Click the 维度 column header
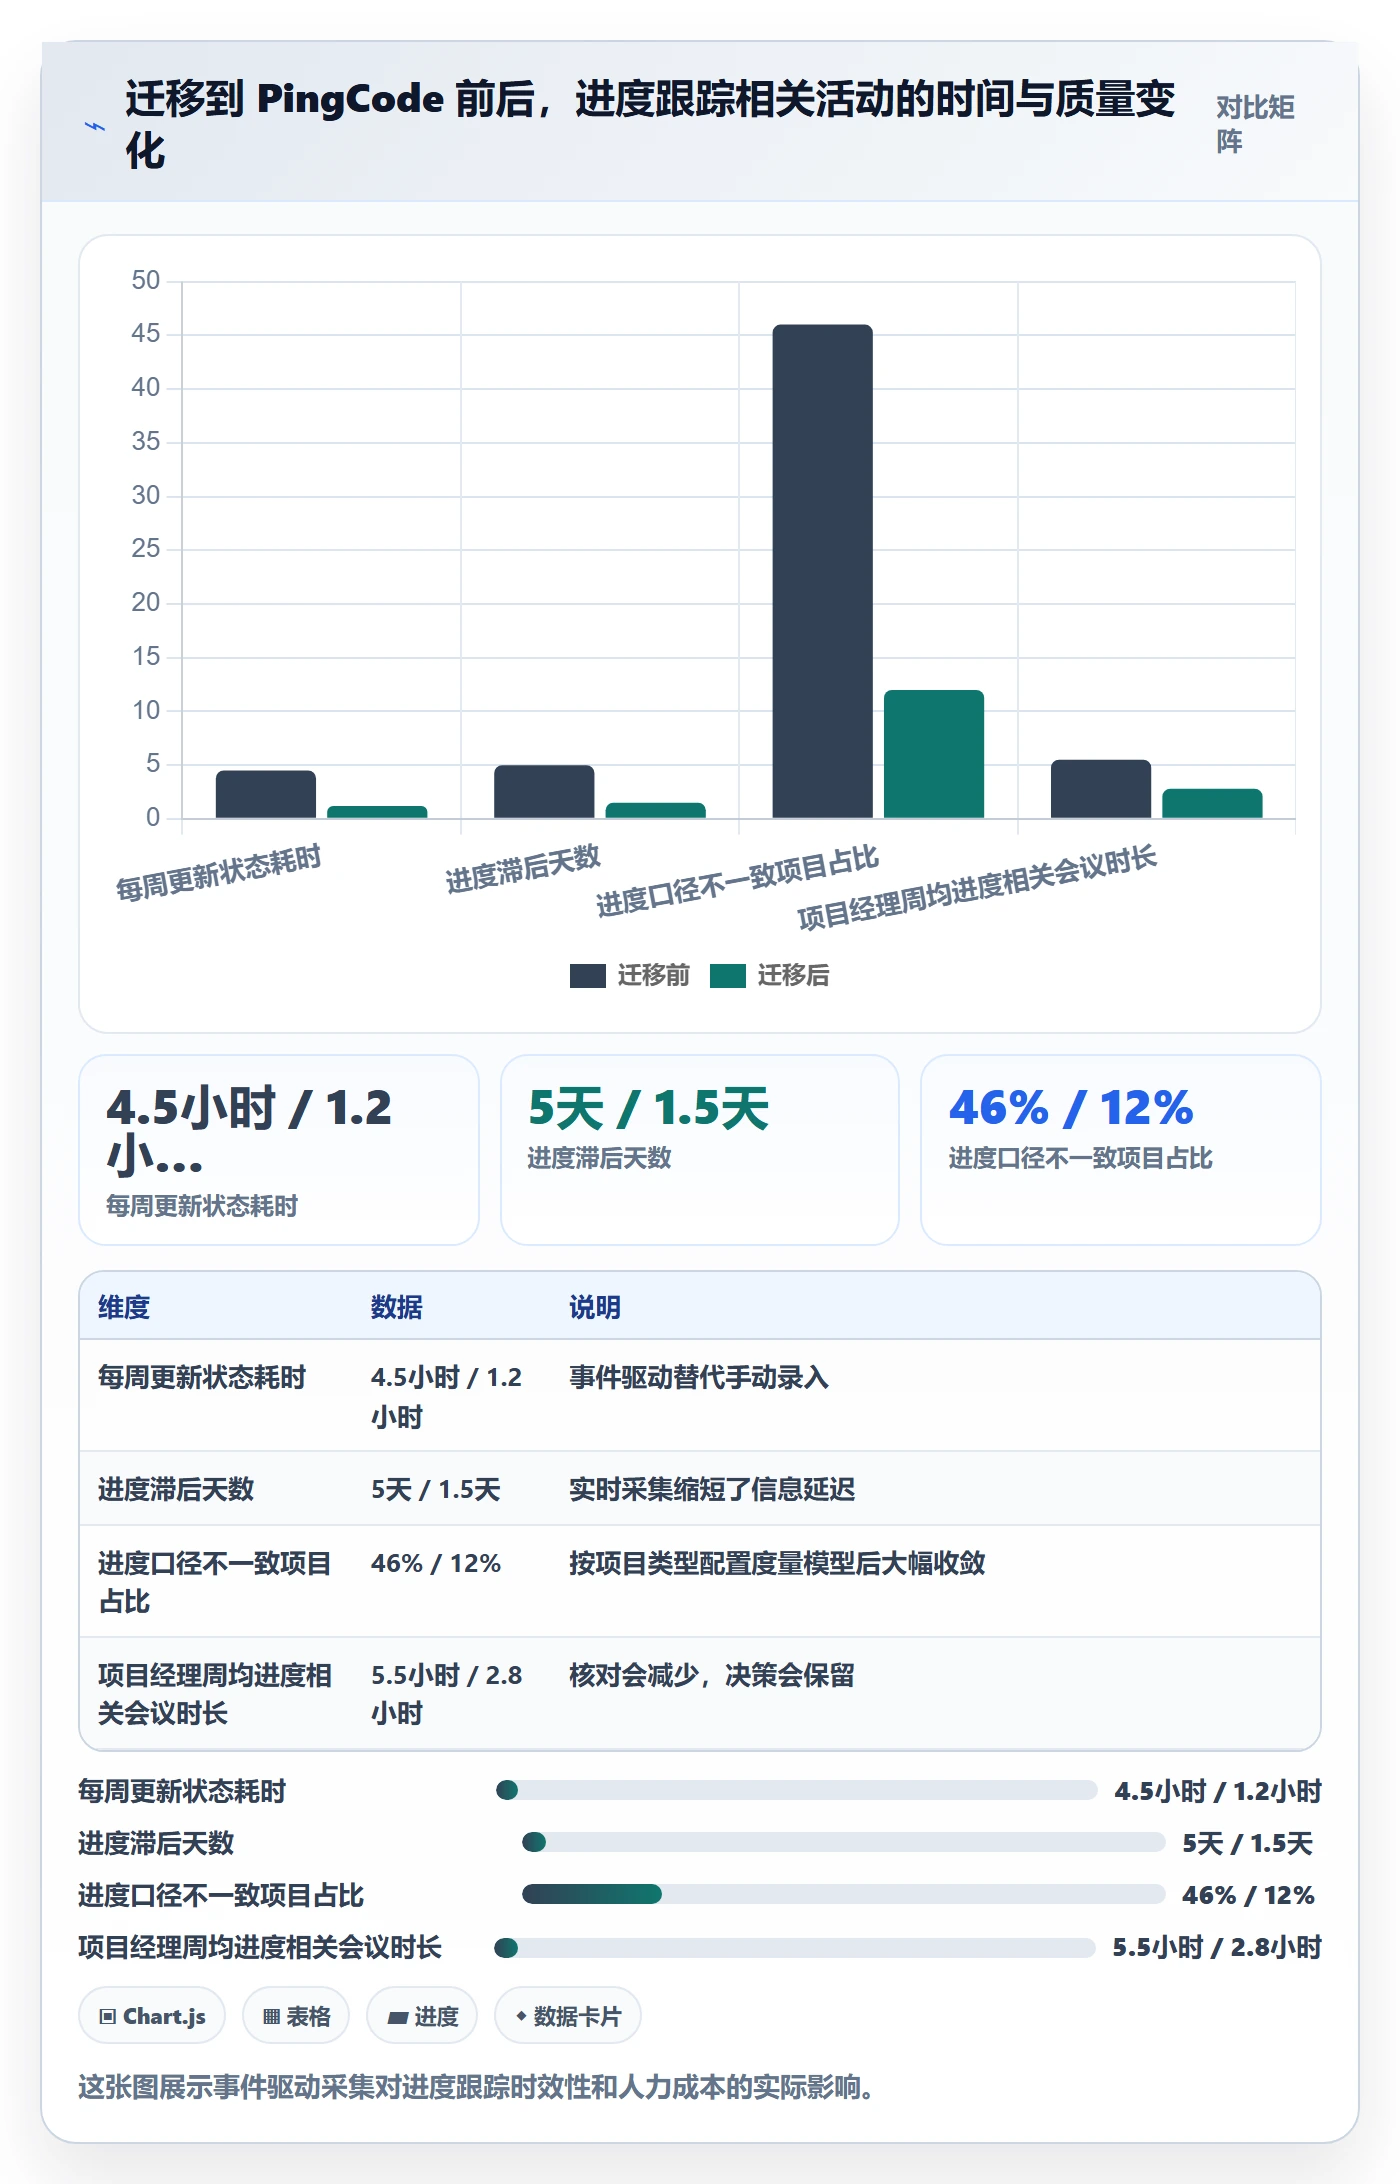 tap(124, 1307)
